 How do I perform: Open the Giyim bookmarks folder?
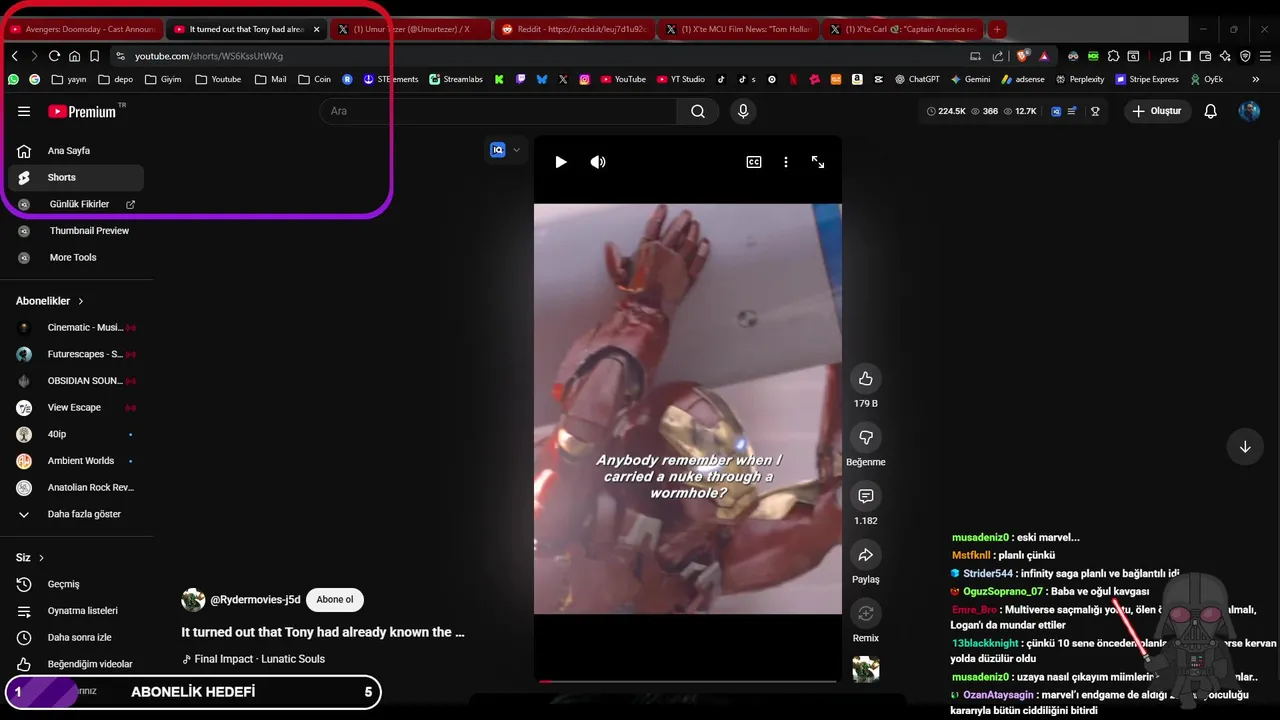click(x=163, y=79)
